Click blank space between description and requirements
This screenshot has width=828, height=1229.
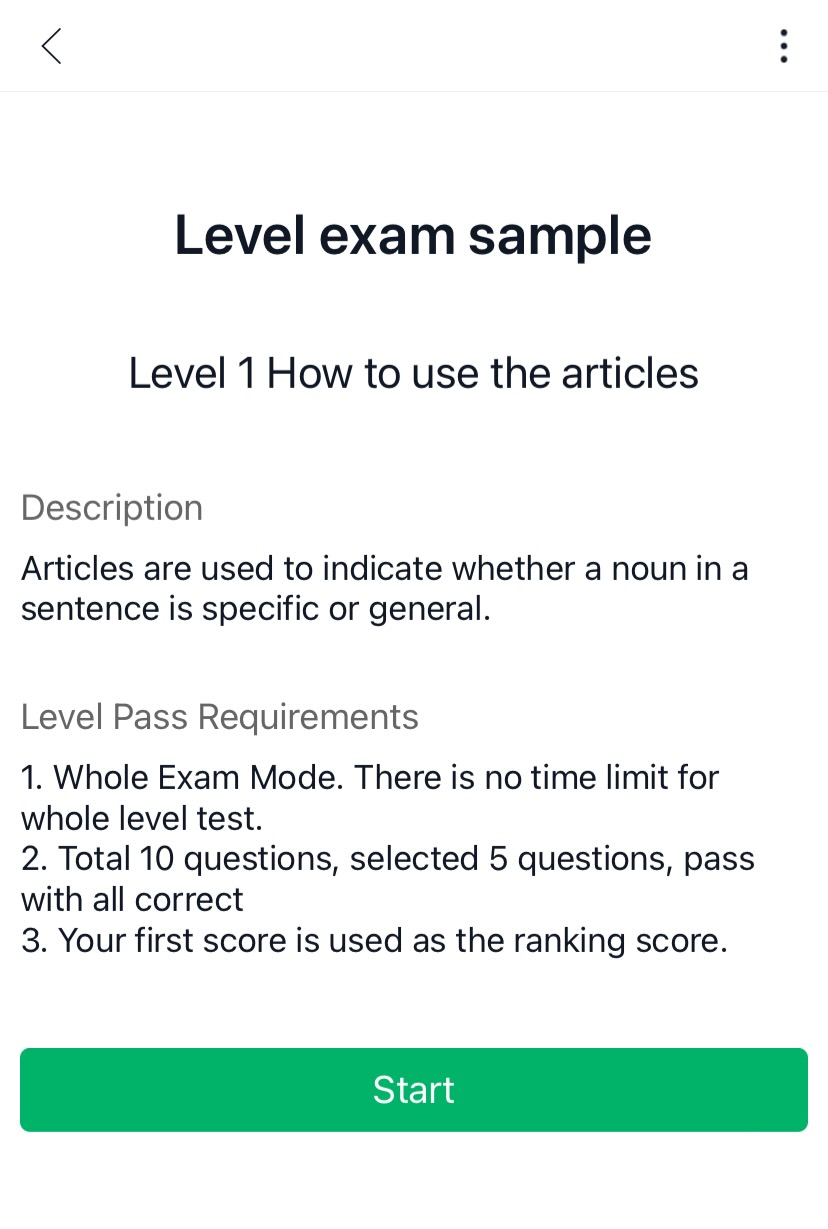(413, 663)
